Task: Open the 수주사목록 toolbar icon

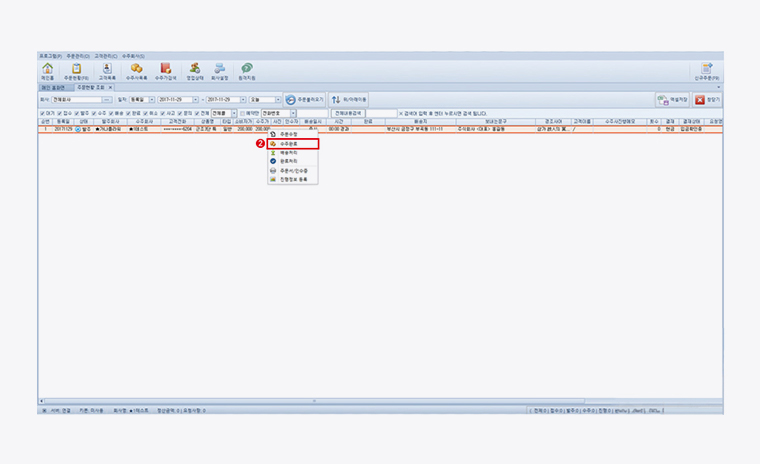Action: pyautogui.click(x=136, y=70)
